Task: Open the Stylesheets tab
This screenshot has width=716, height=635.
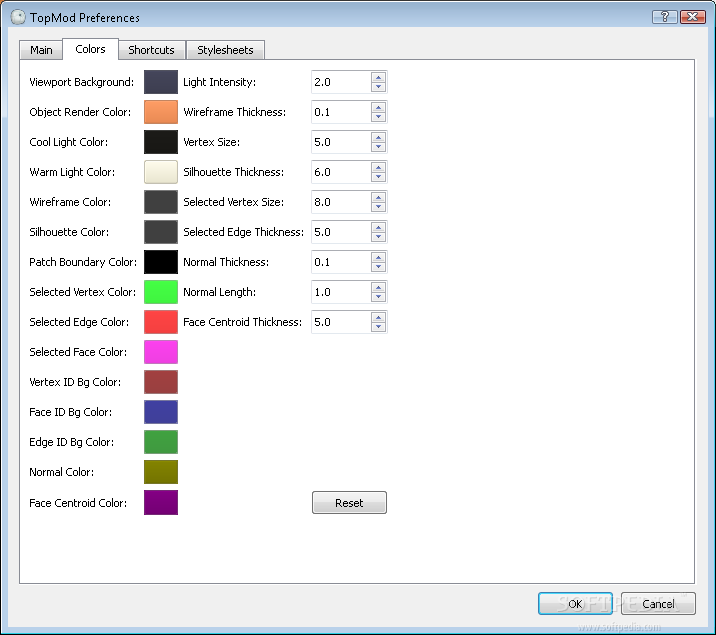Action: pos(225,50)
